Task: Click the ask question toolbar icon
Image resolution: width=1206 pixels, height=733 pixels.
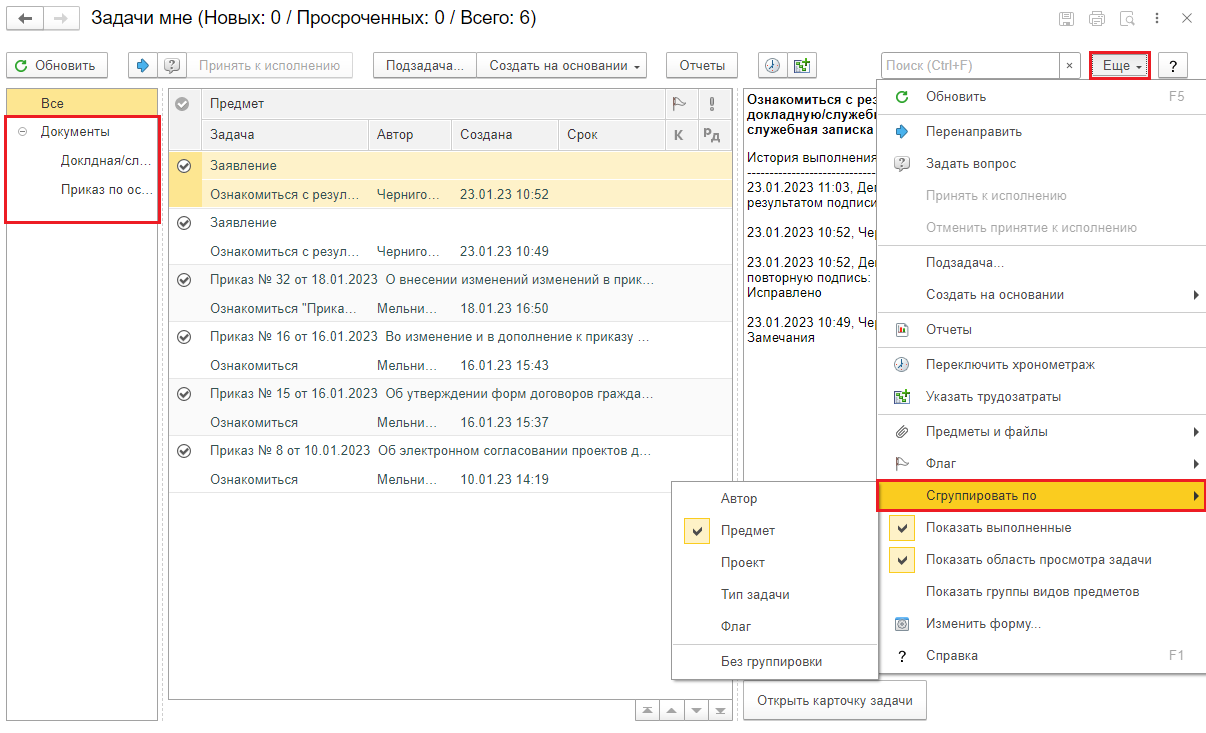Action: 172,65
